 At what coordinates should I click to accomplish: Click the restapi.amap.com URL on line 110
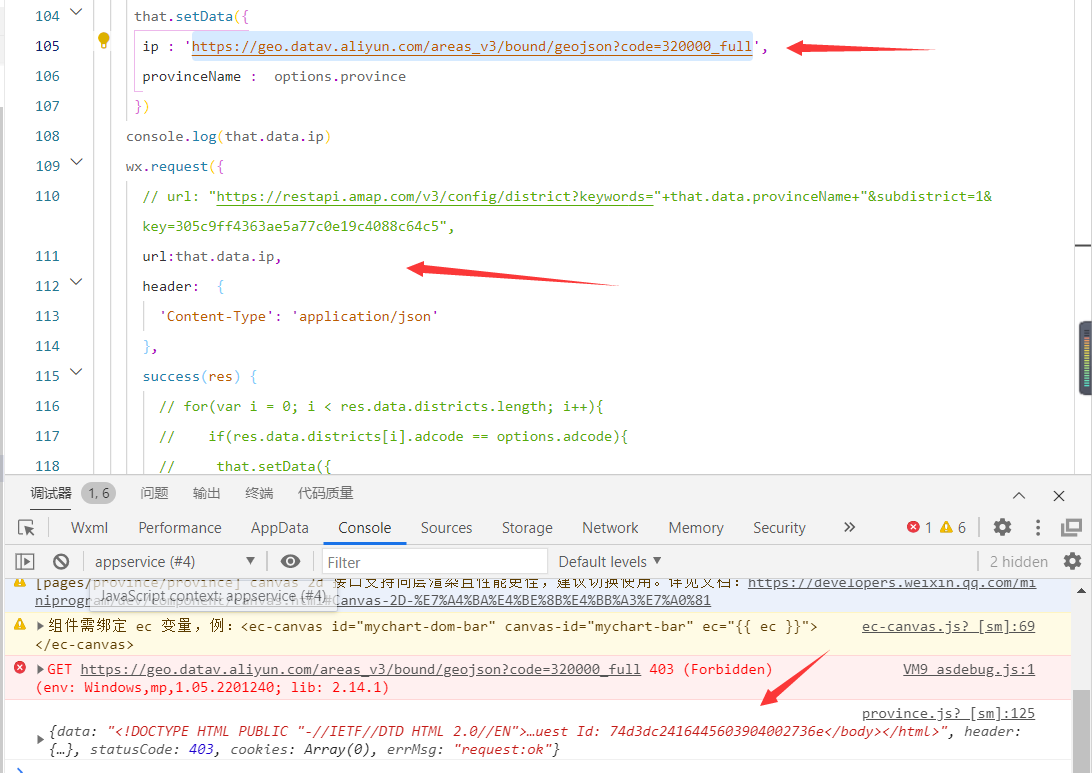coord(435,196)
